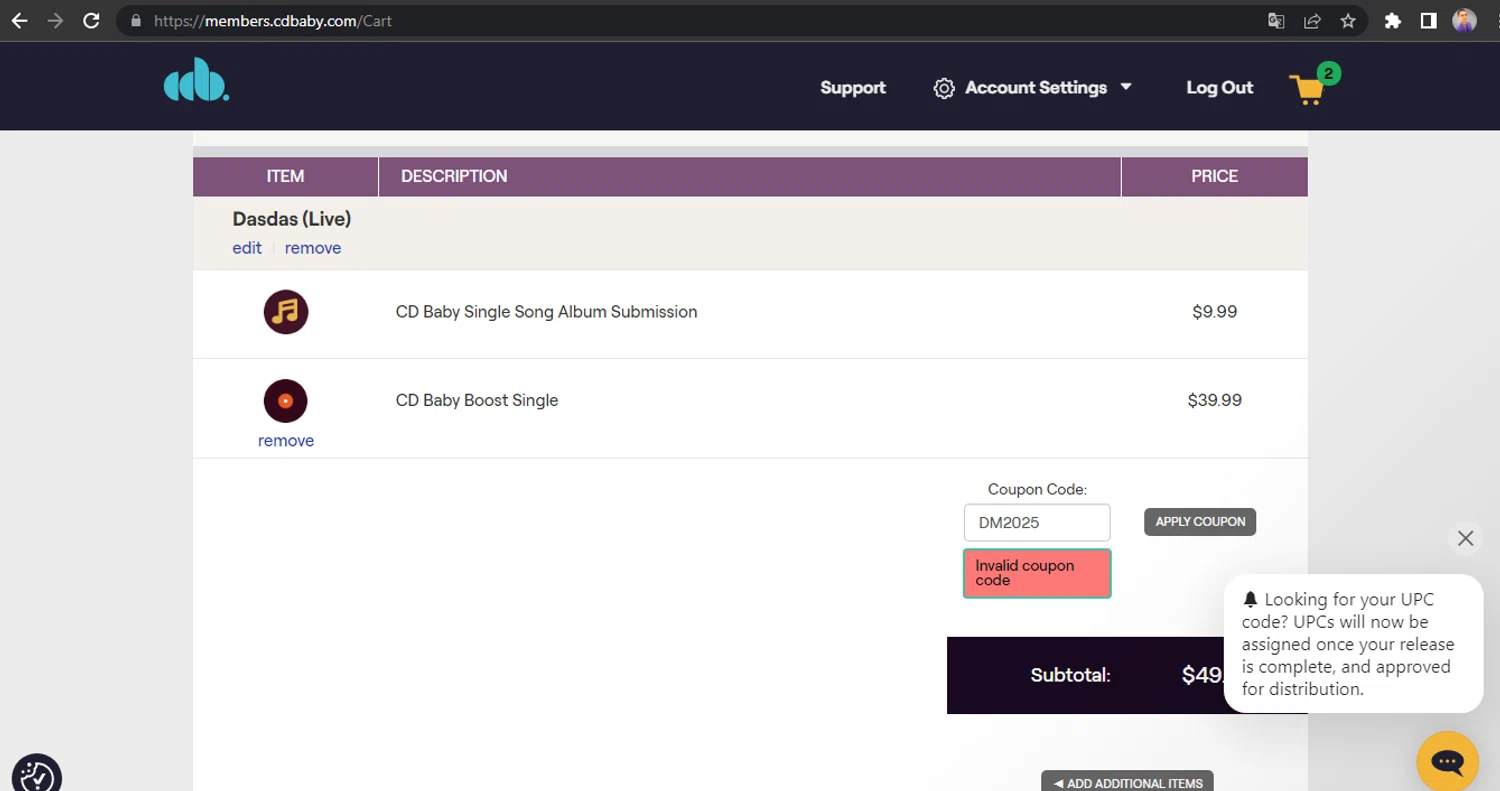Click CD Baby Single Song Album Submission

547,312
